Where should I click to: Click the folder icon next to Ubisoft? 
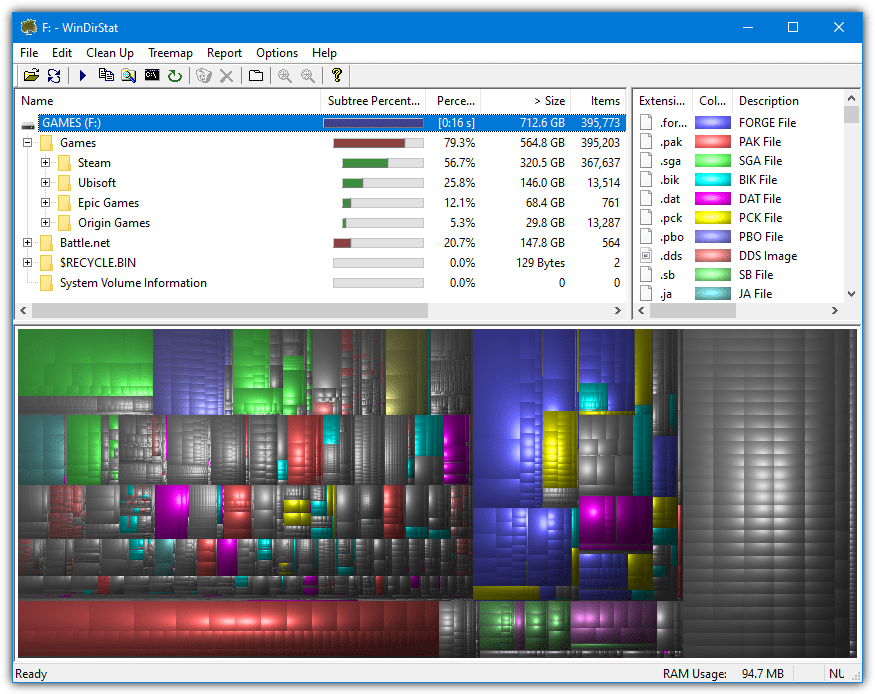click(64, 183)
